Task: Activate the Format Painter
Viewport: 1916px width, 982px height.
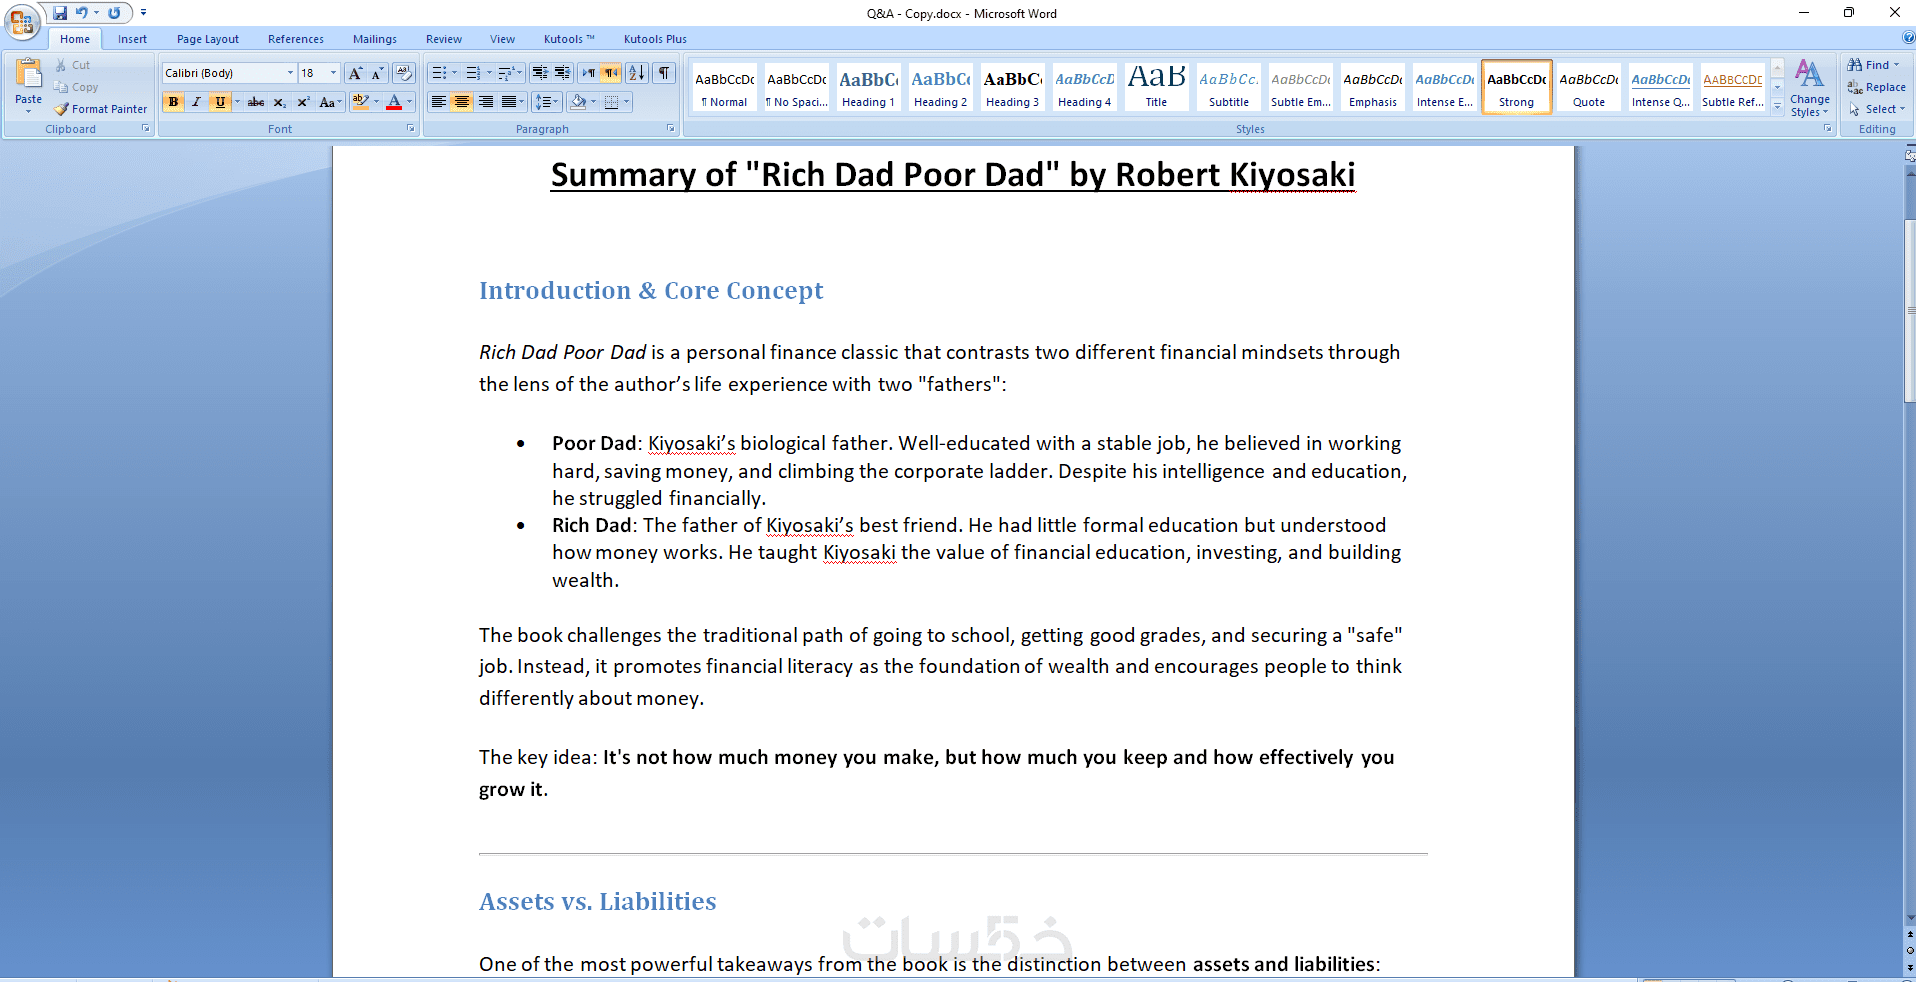Action: [x=101, y=109]
